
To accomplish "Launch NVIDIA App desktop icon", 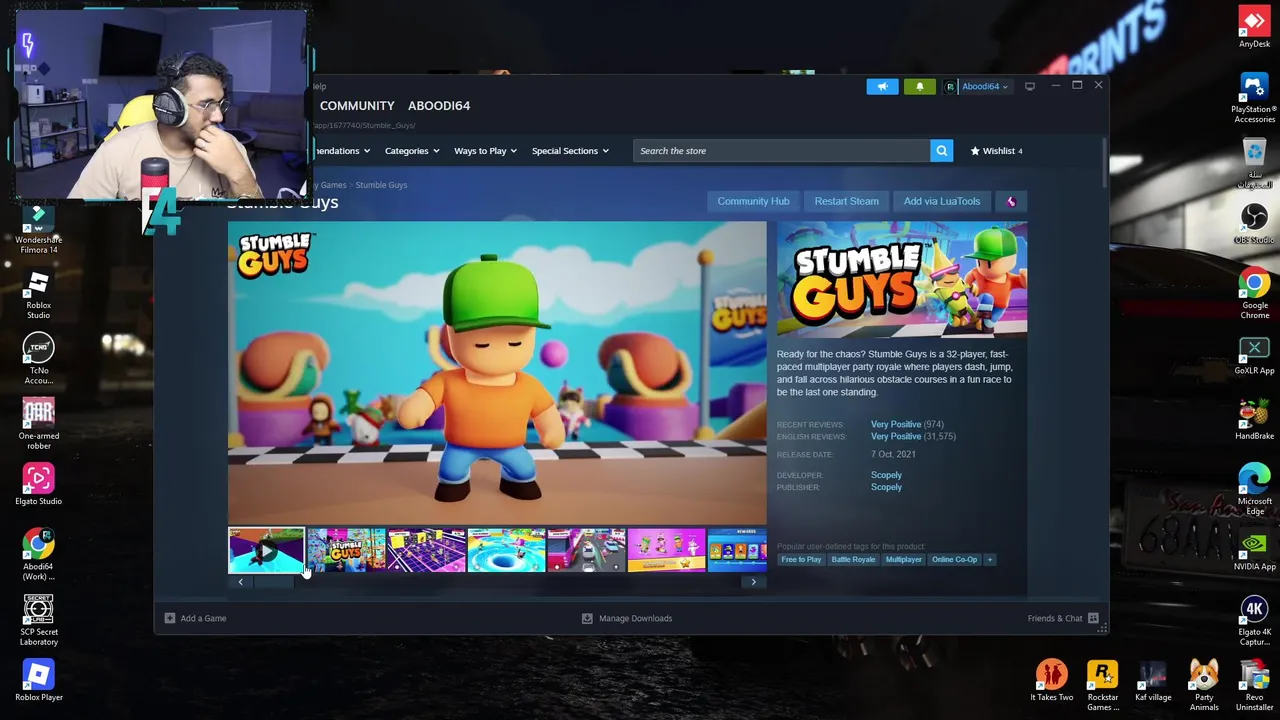I will (x=1254, y=551).
